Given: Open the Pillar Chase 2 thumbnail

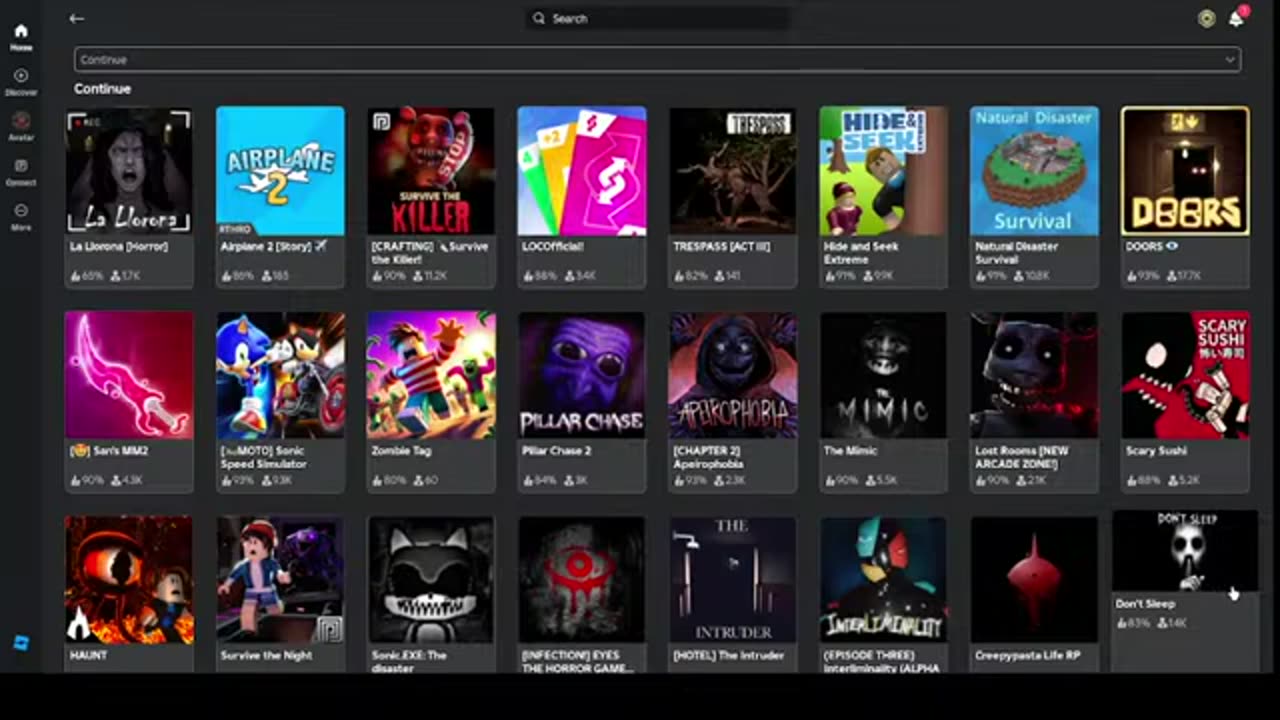Looking at the screenshot, I should pos(582,375).
